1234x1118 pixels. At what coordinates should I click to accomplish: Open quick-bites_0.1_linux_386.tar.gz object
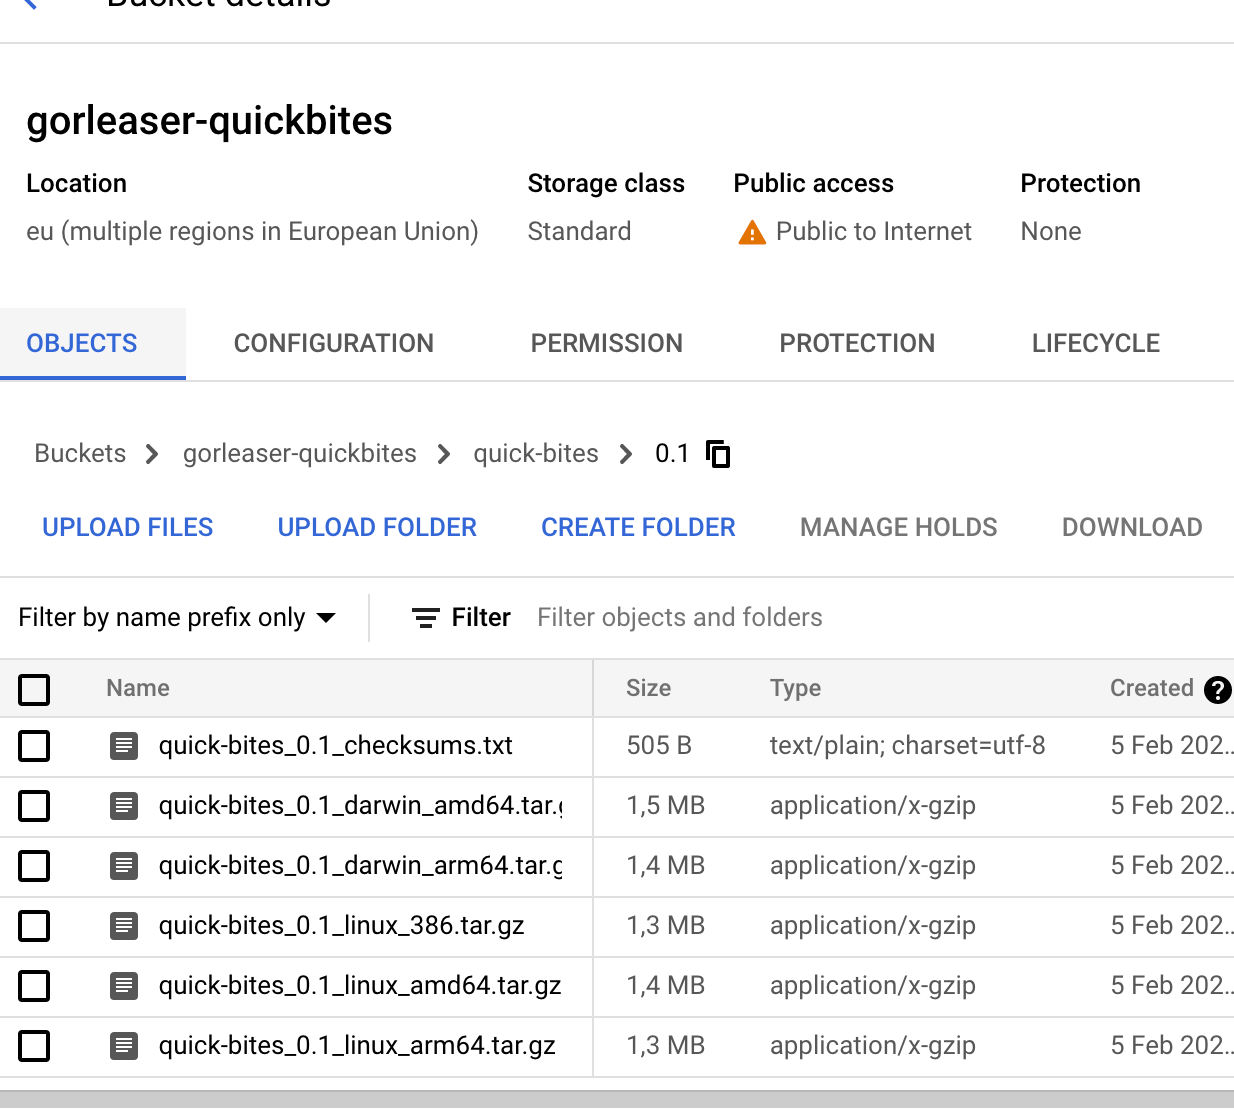[x=342, y=926]
